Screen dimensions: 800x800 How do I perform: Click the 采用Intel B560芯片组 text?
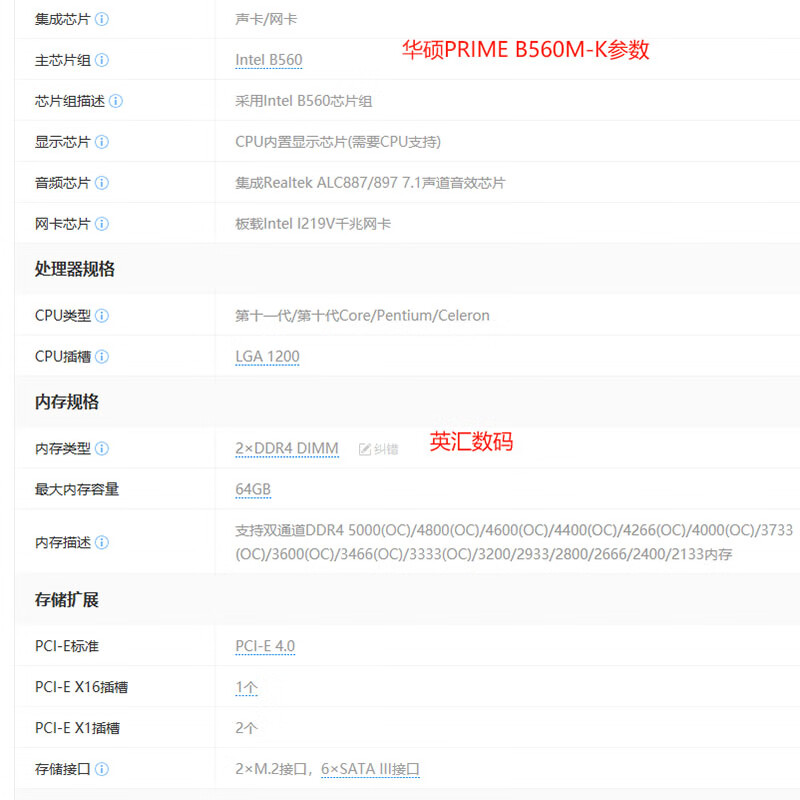304,101
